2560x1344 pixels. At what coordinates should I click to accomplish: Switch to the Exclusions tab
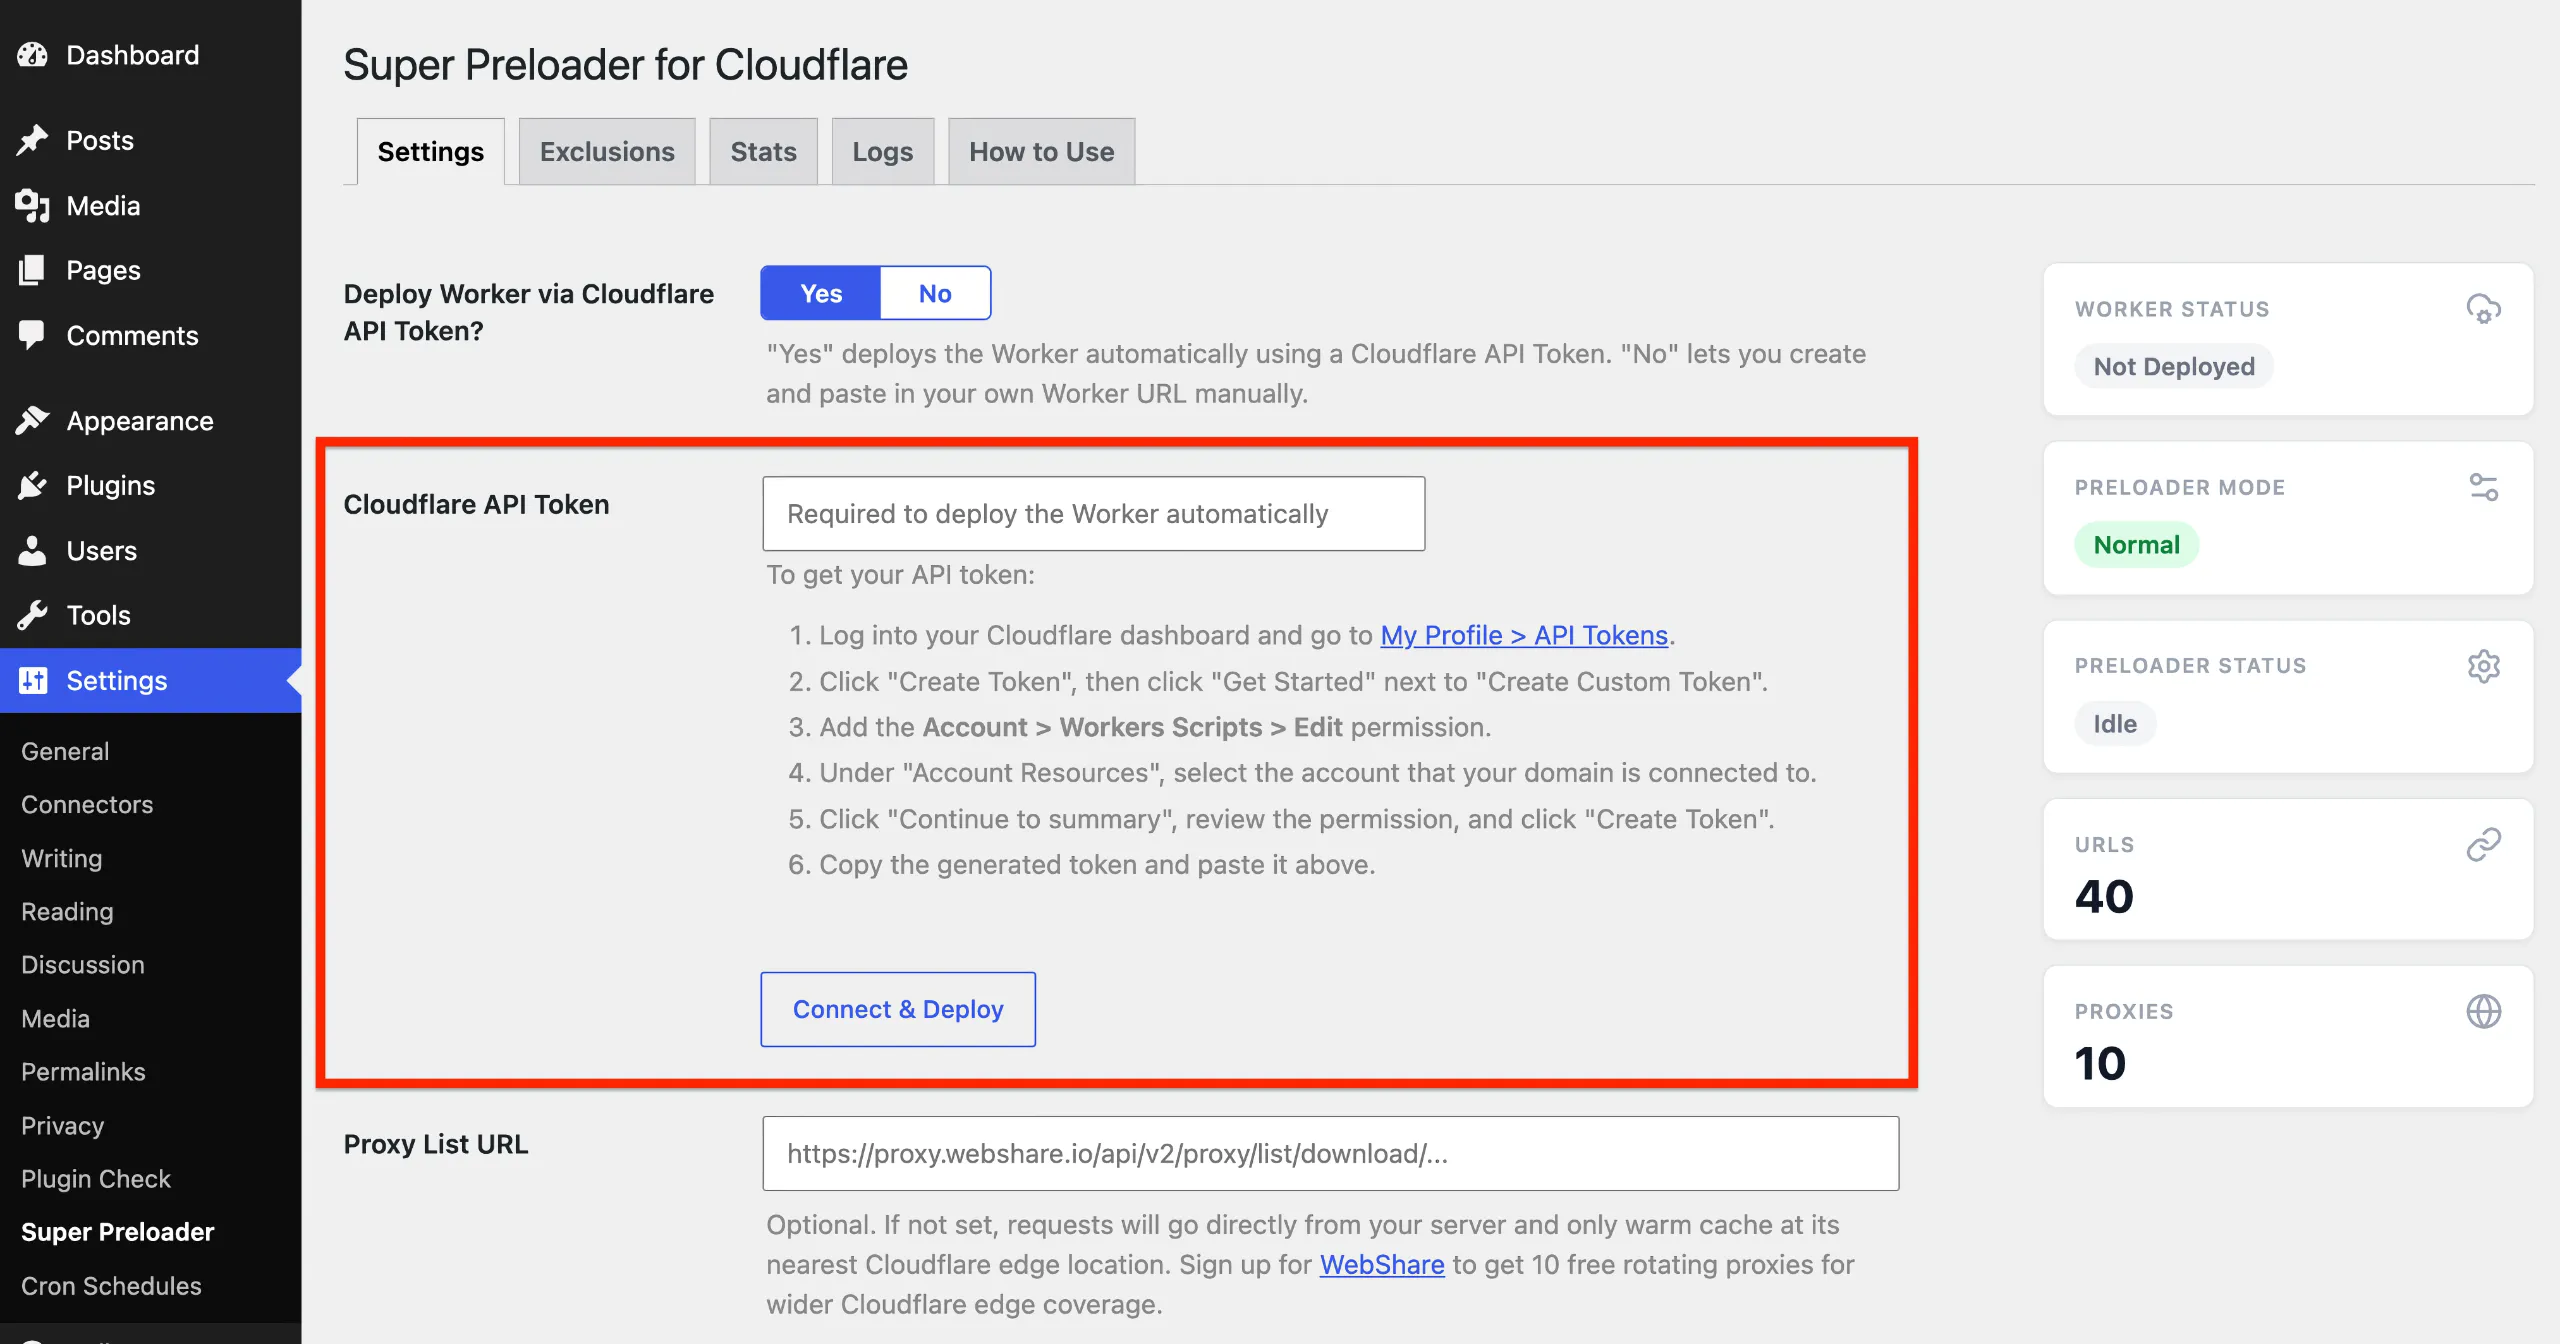click(607, 151)
